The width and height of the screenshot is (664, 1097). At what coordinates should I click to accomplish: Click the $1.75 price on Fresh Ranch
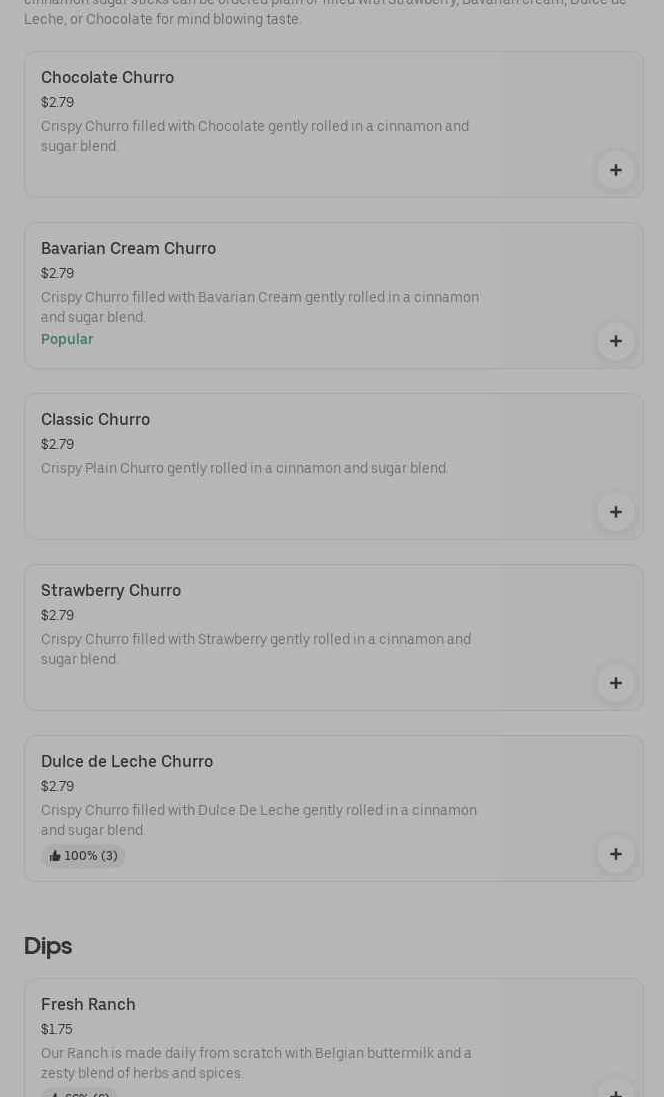57,1029
